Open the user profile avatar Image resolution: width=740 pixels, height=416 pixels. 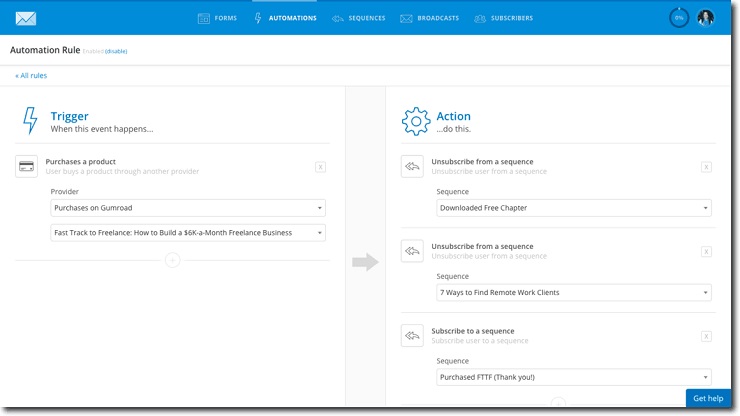point(706,18)
